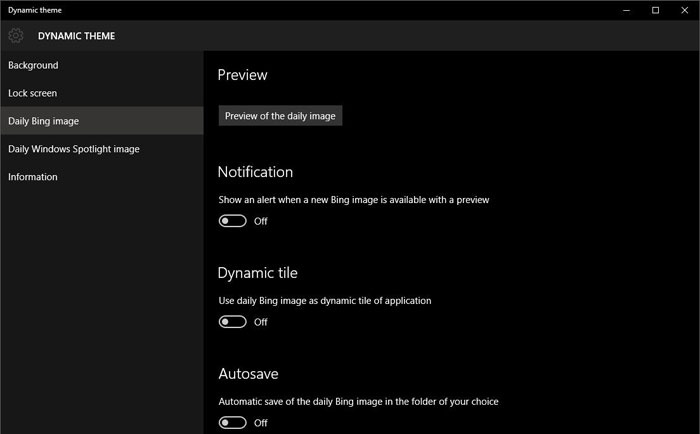Maximize the Dynamic theme window
This screenshot has width=700, height=434.
(x=655, y=10)
